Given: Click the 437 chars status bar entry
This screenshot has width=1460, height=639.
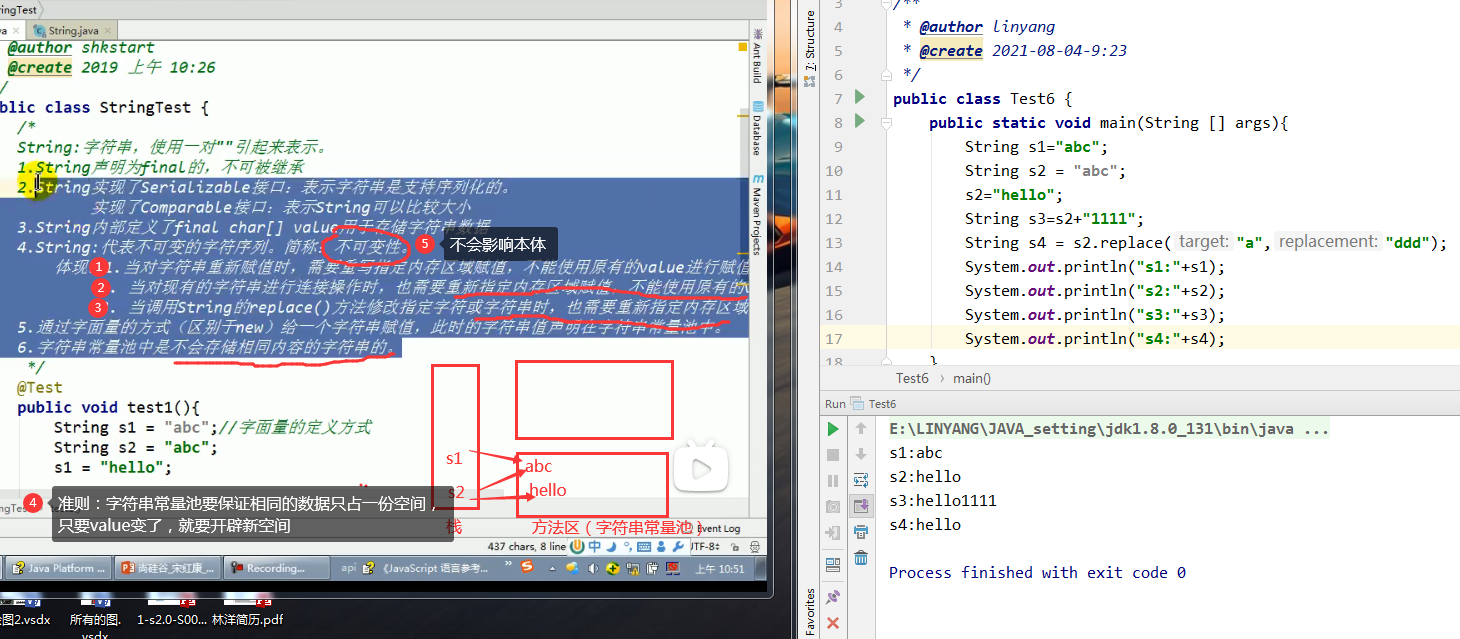Looking at the screenshot, I should (526, 547).
